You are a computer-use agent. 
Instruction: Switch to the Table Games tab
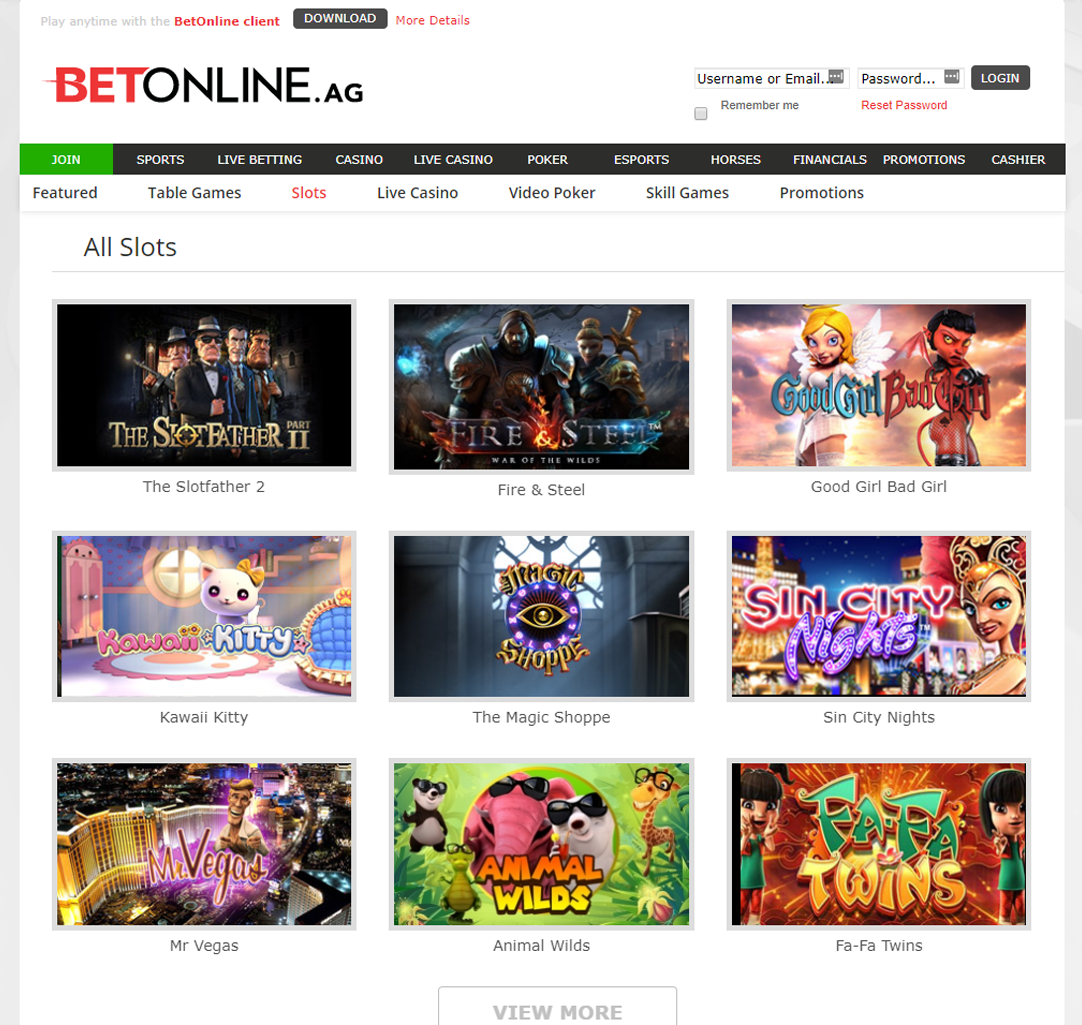coord(195,193)
